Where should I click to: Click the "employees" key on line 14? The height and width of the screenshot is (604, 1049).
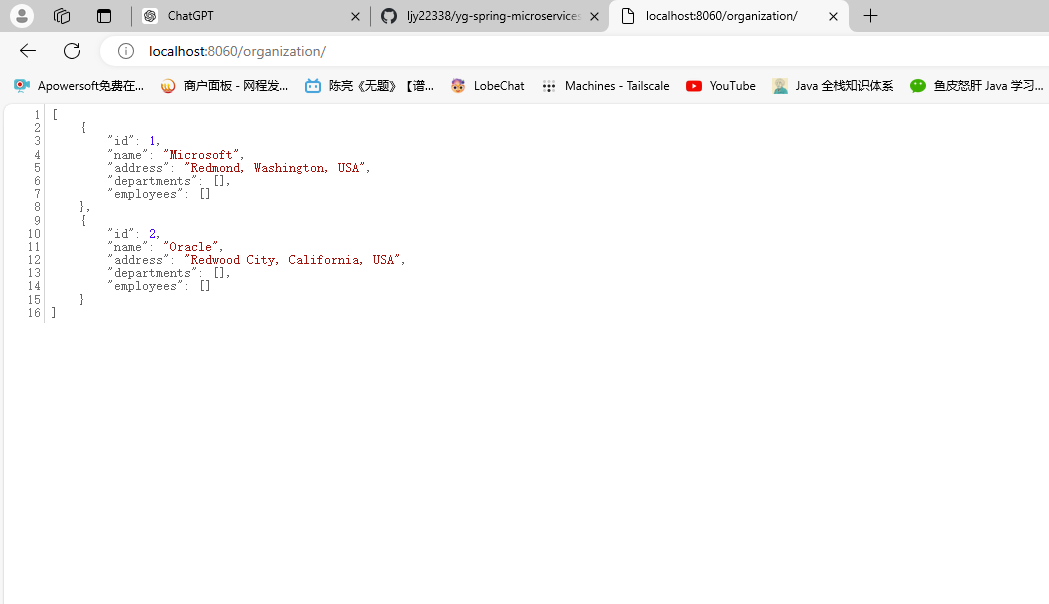[145, 286]
